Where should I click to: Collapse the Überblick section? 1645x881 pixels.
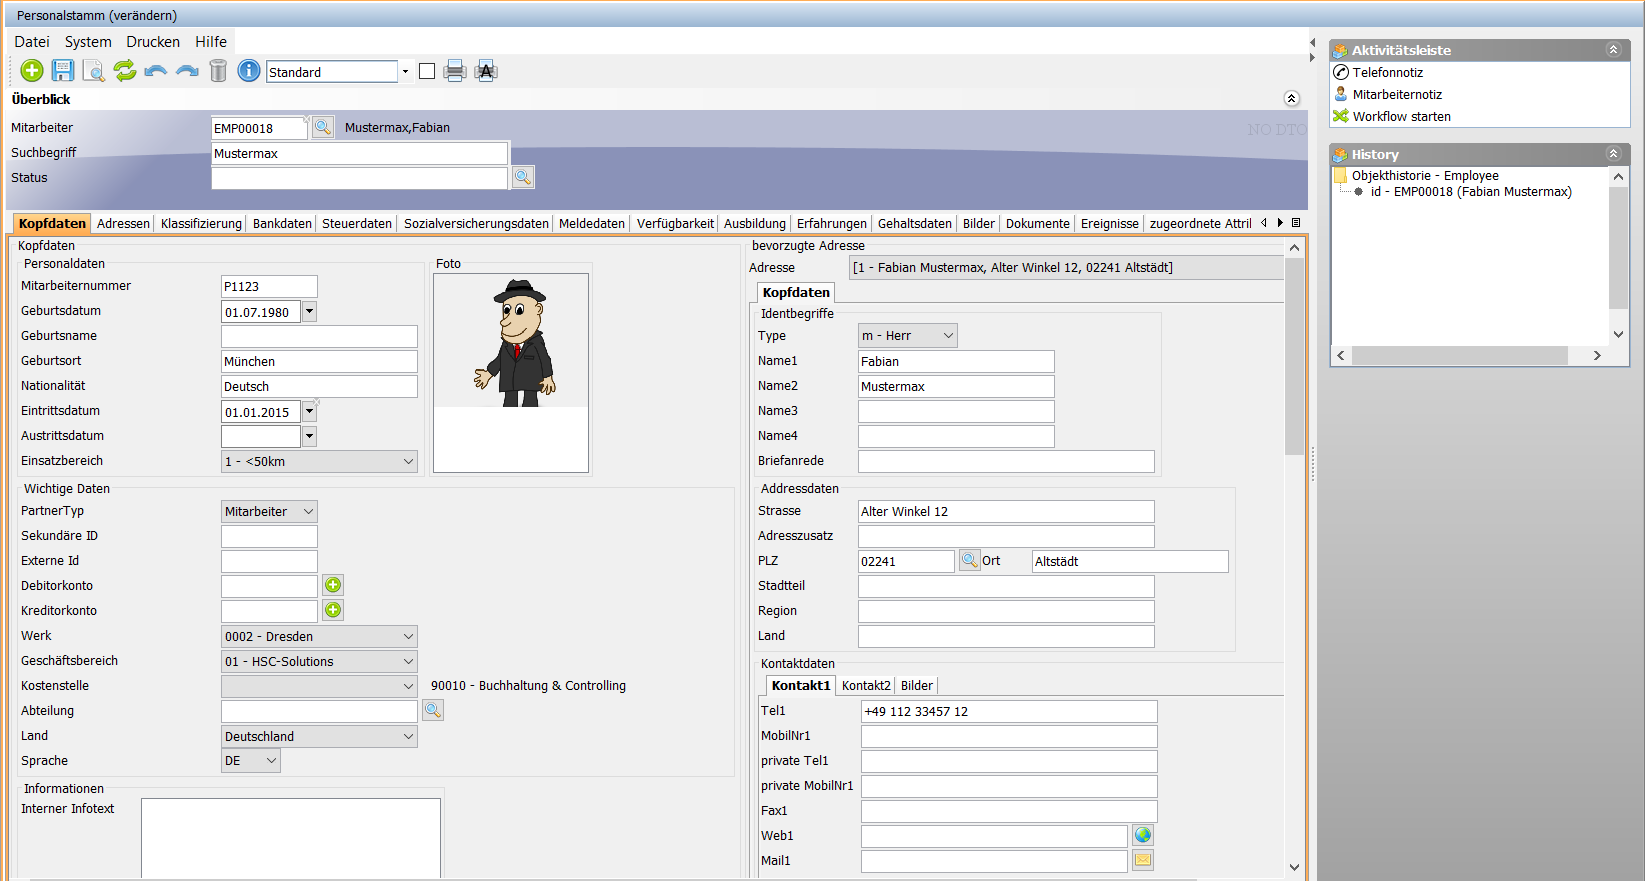coord(1291,99)
